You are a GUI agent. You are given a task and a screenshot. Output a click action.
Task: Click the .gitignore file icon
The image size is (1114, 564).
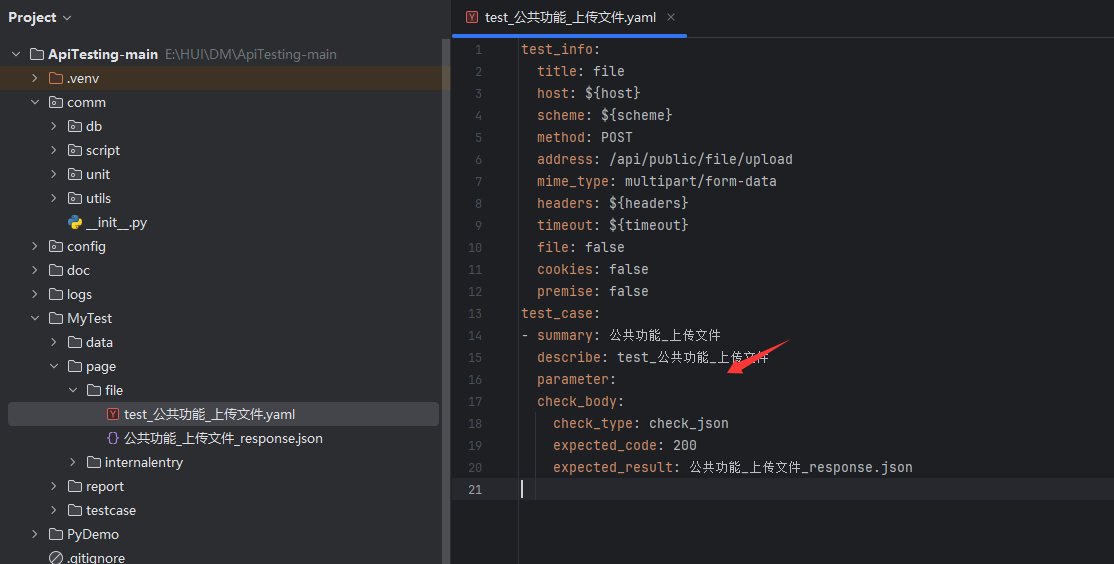[x=55, y=558]
